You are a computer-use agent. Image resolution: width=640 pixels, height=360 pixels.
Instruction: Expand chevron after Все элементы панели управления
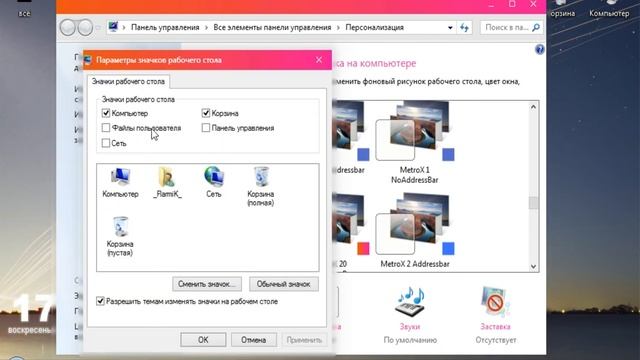338,27
